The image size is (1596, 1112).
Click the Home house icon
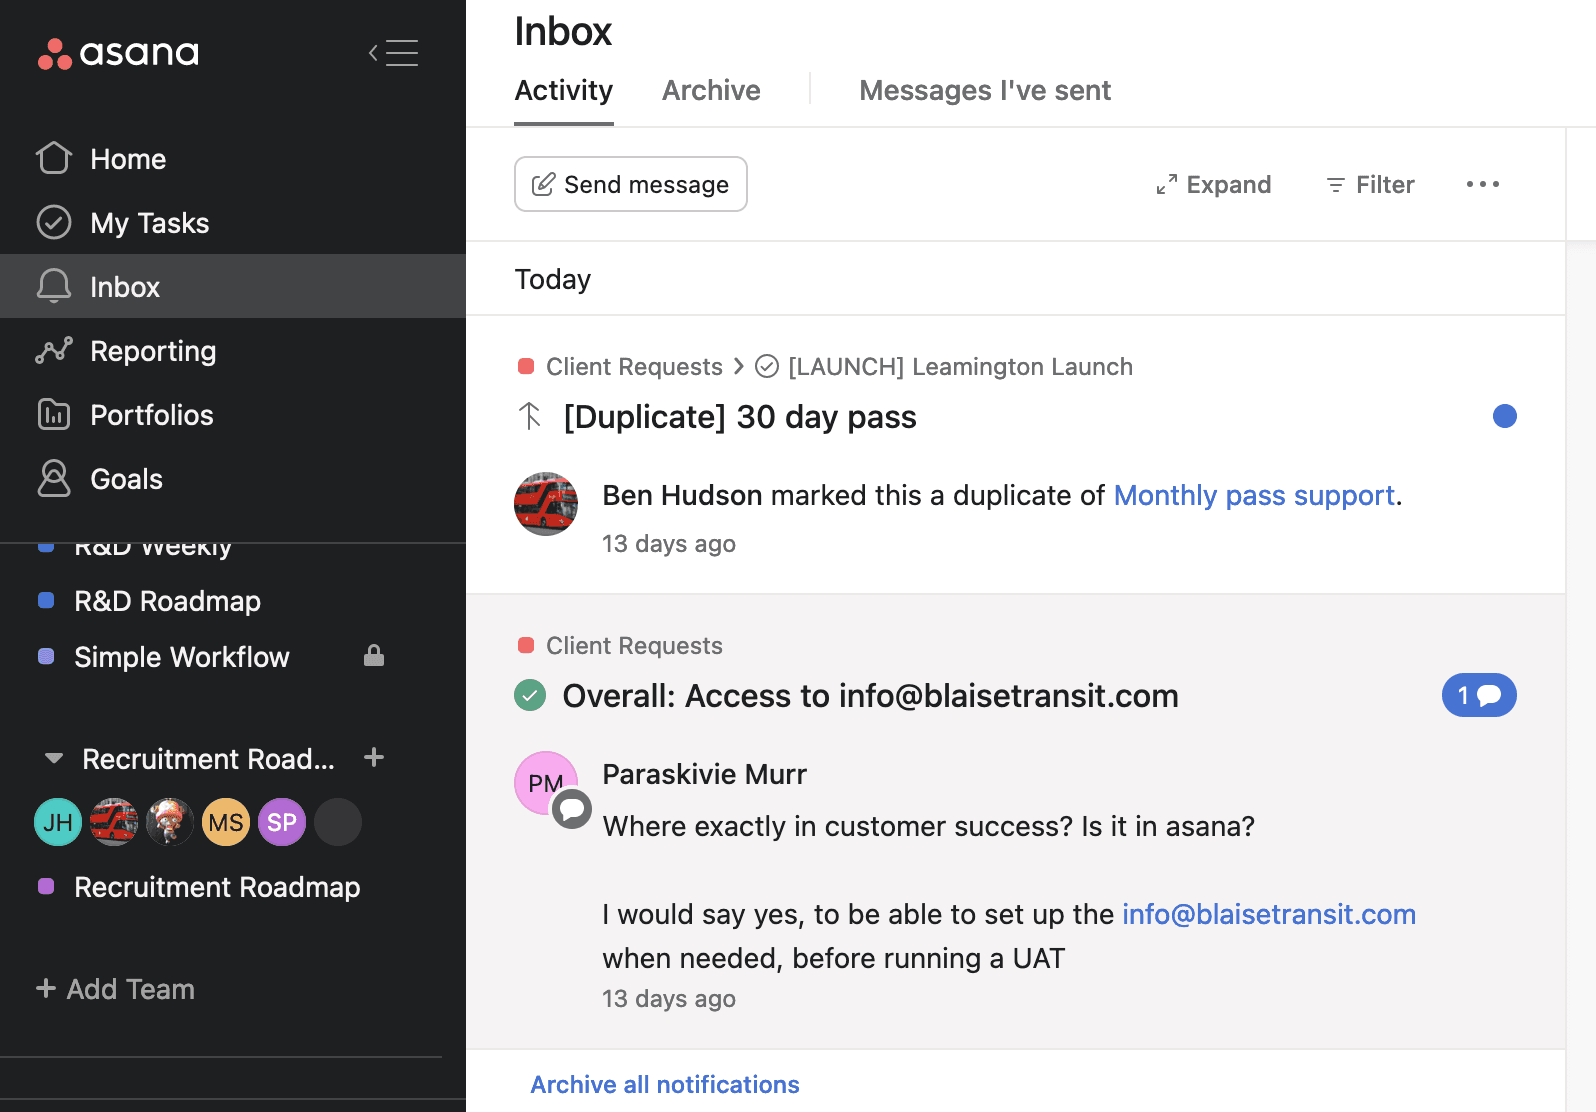(x=54, y=158)
